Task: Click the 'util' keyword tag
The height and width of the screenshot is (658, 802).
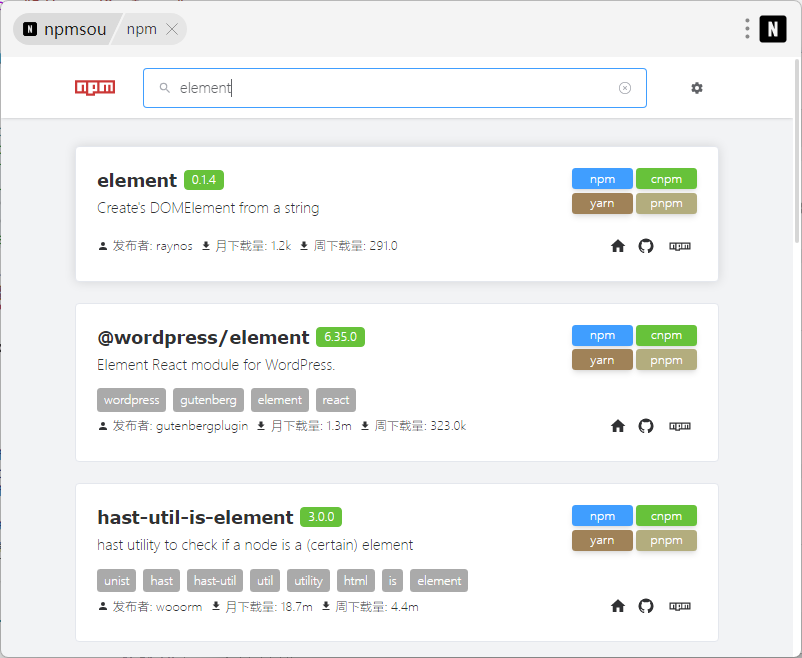Action: [x=265, y=581]
